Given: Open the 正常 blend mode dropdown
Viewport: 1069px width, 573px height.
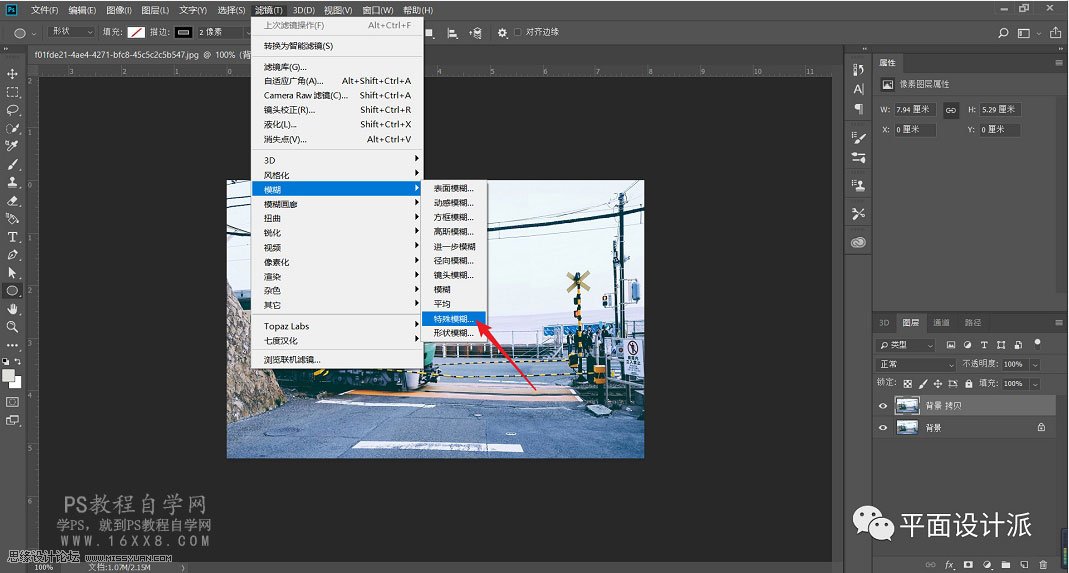Looking at the screenshot, I should point(916,364).
